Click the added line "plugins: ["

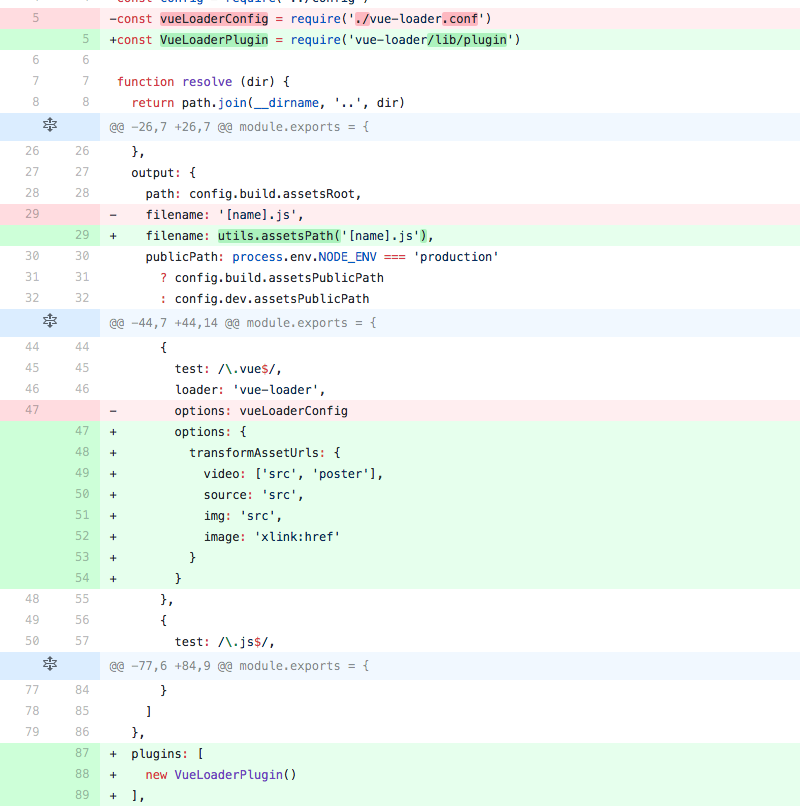[x=167, y=754]
